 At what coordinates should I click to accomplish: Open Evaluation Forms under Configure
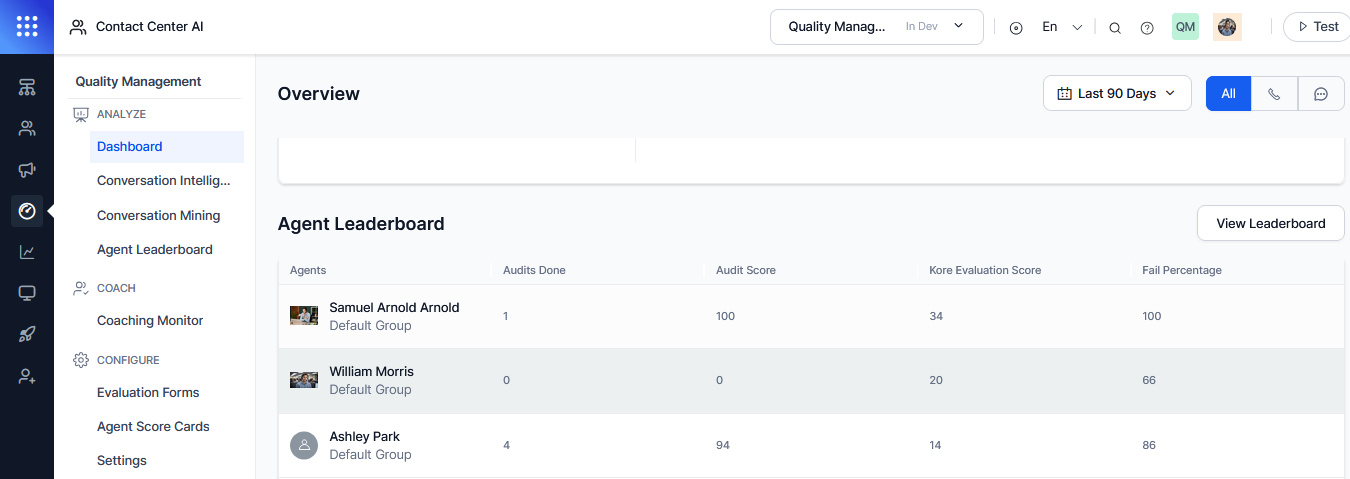tap(148, 392)
